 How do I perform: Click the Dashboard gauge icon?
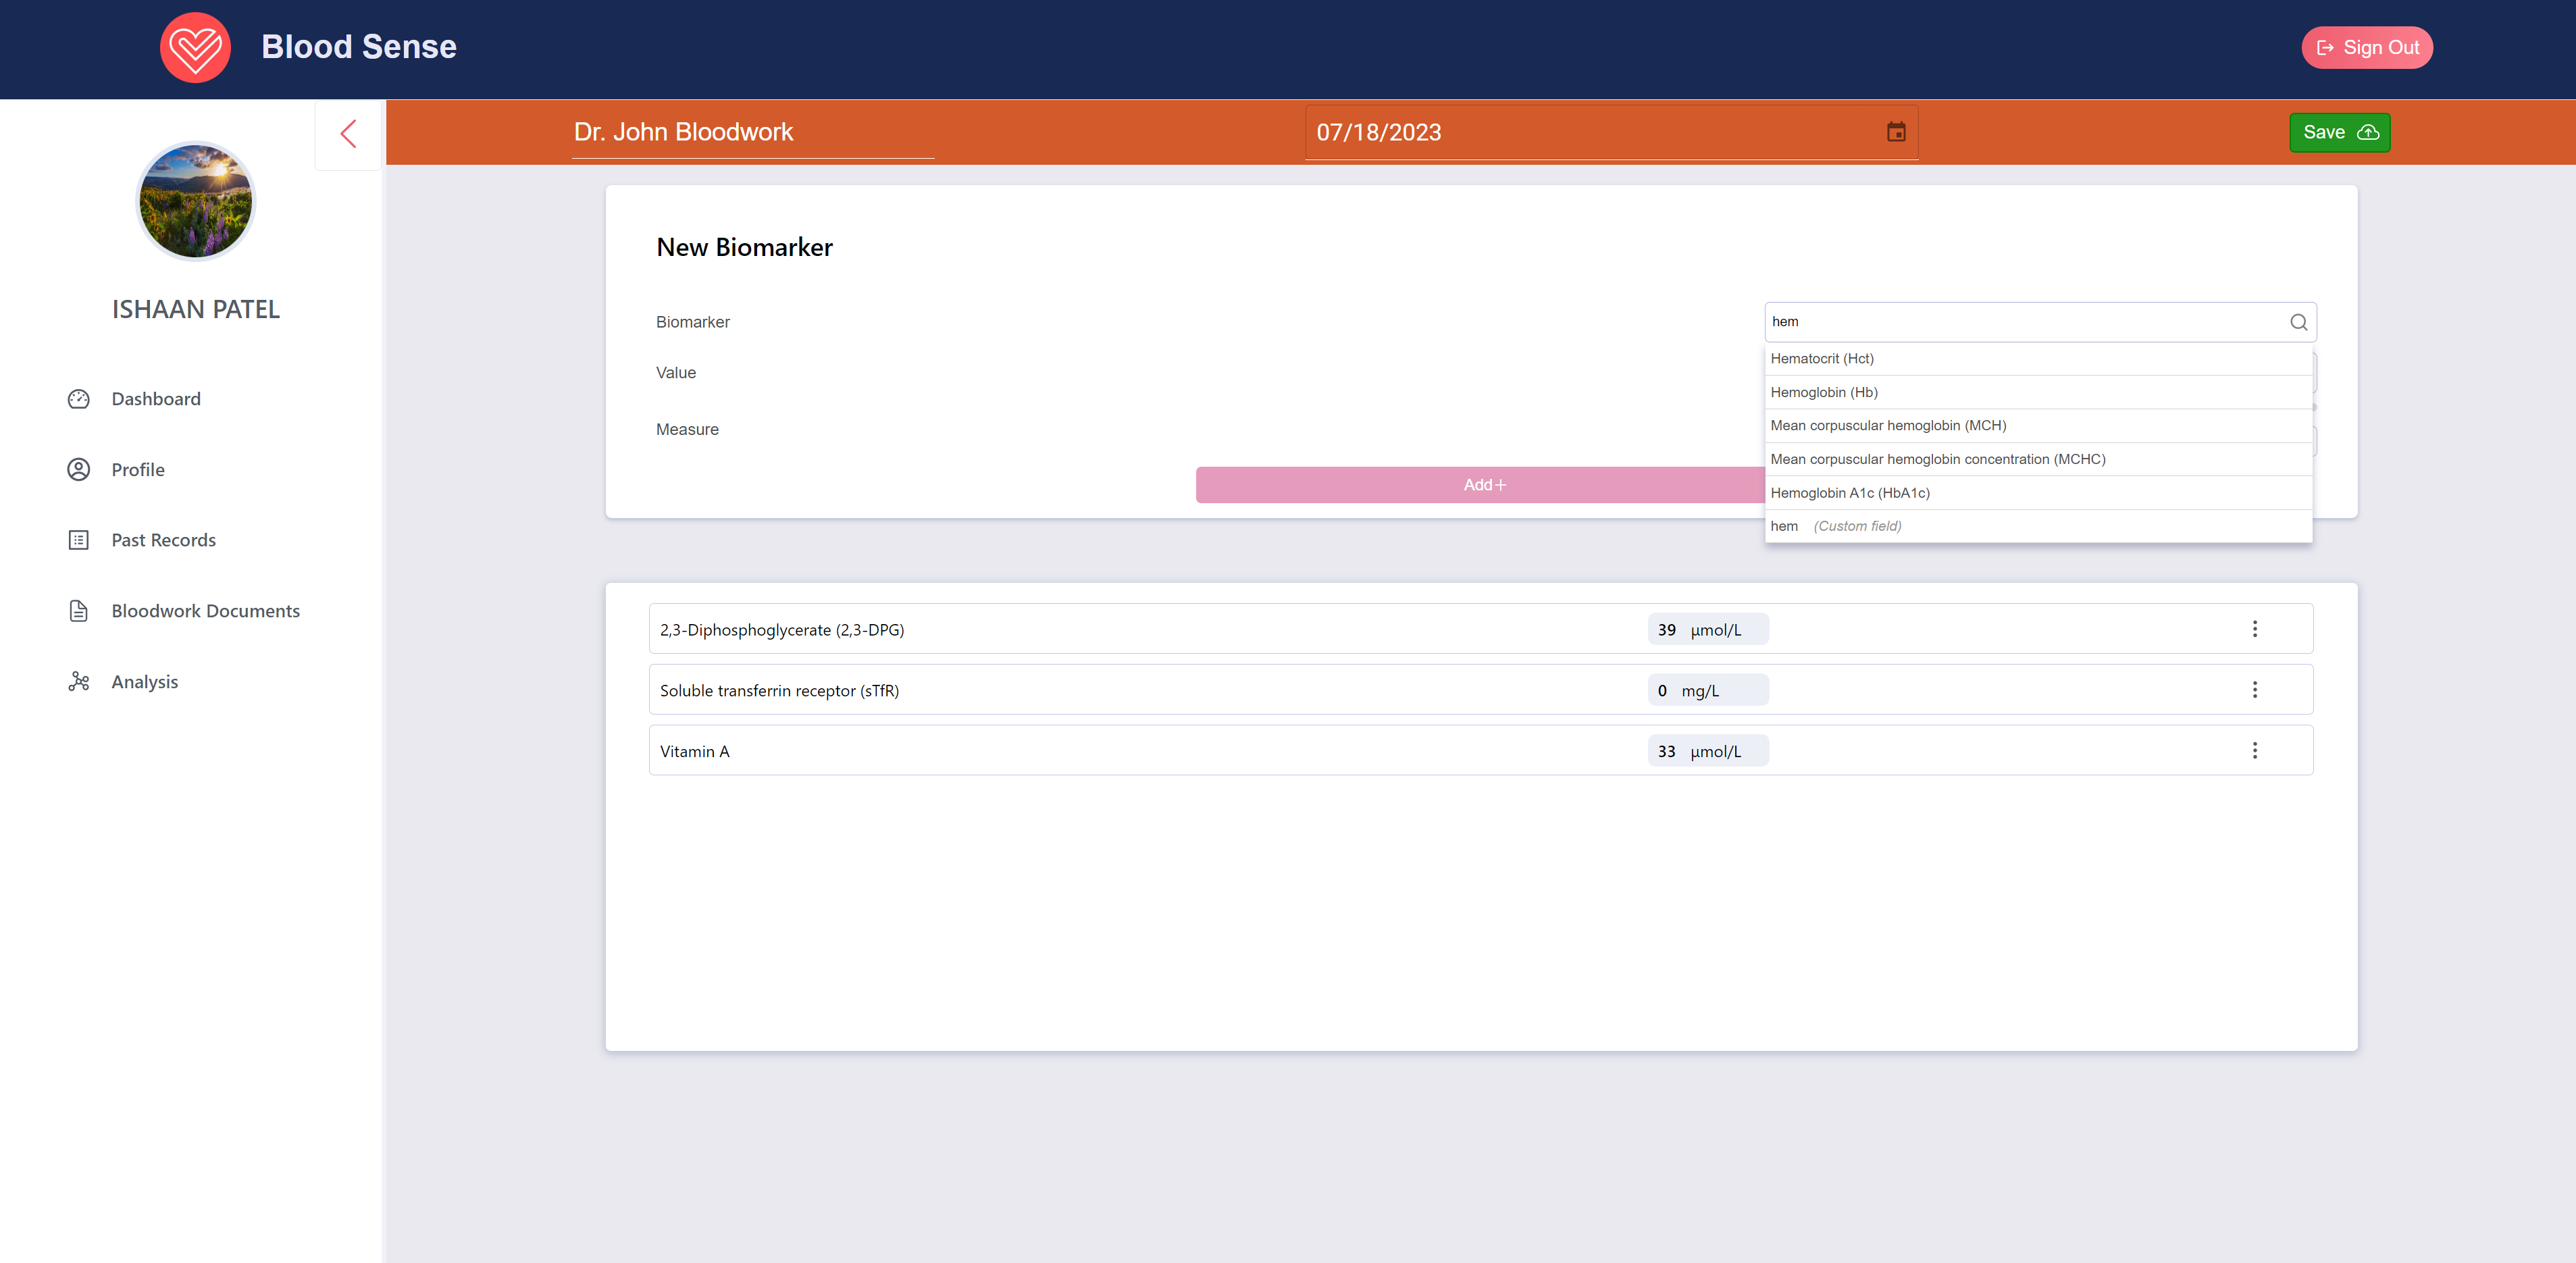tap(79, 399)
